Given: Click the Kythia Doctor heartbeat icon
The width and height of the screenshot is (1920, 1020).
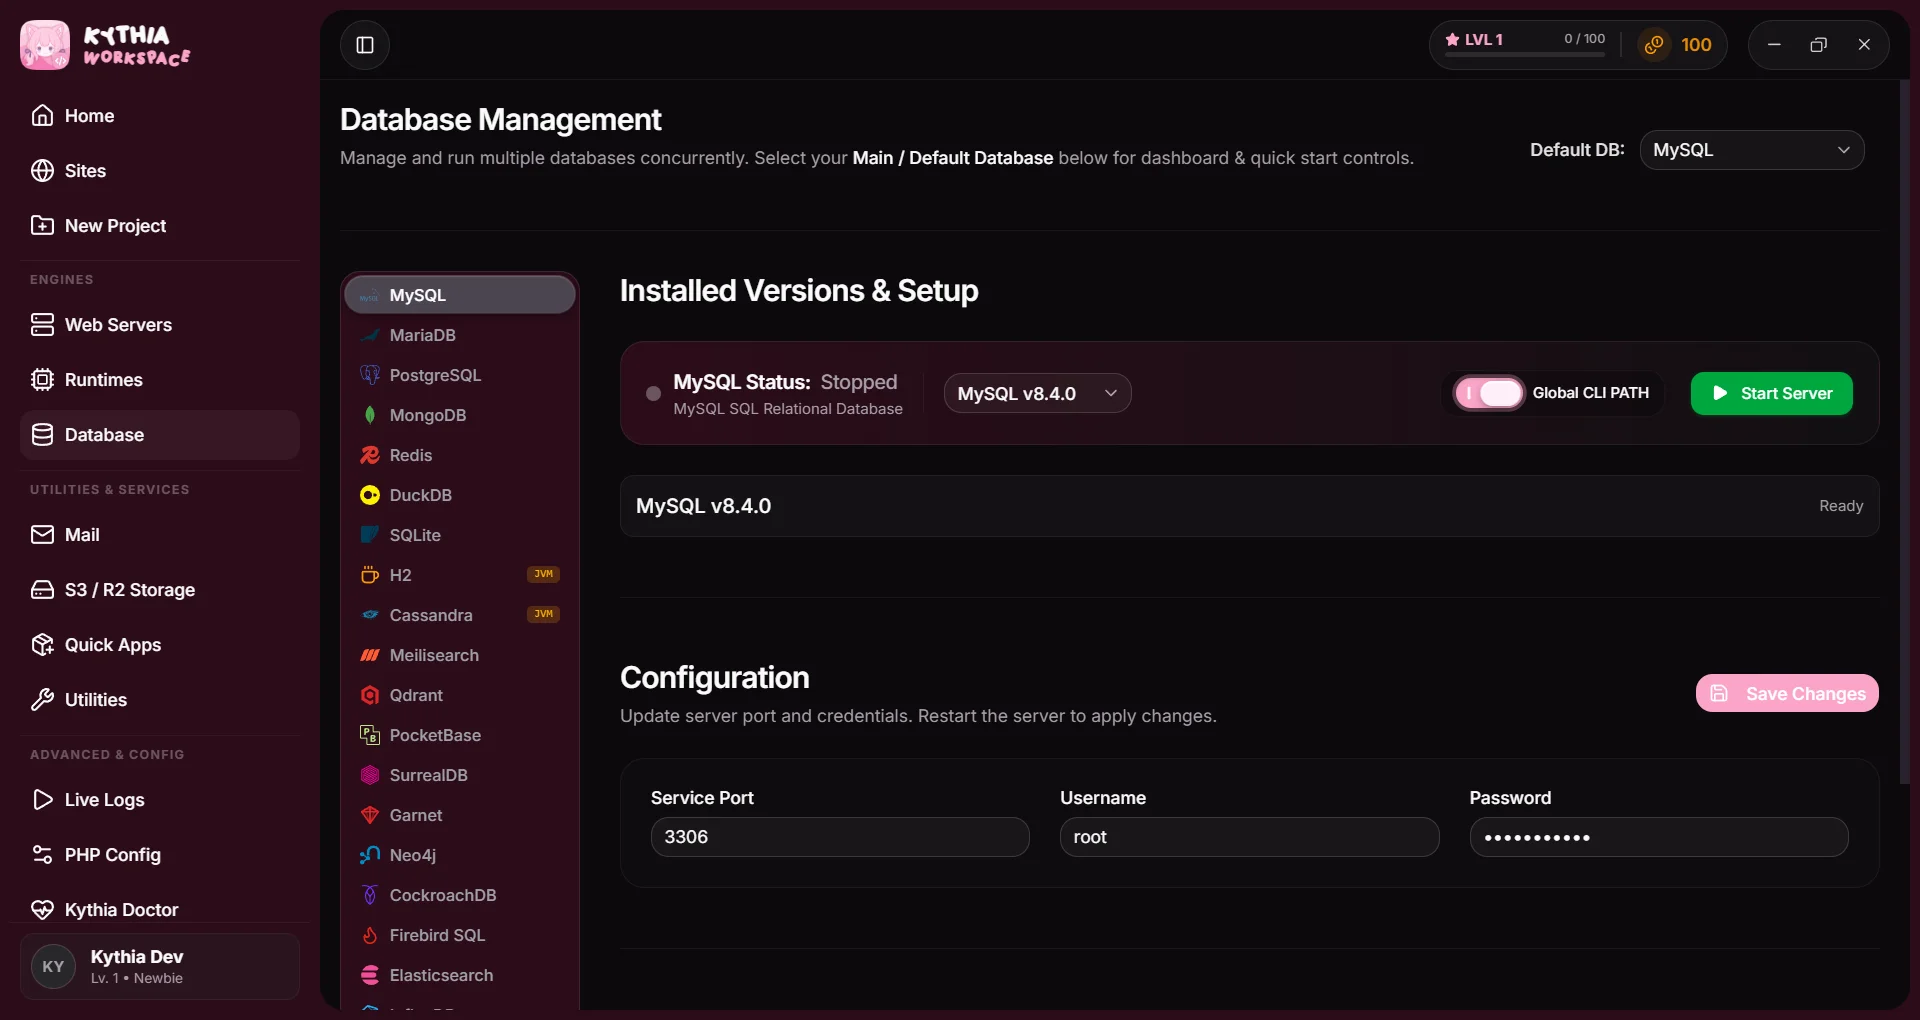Looking at the screenshot, I should (x=42, y=910).
